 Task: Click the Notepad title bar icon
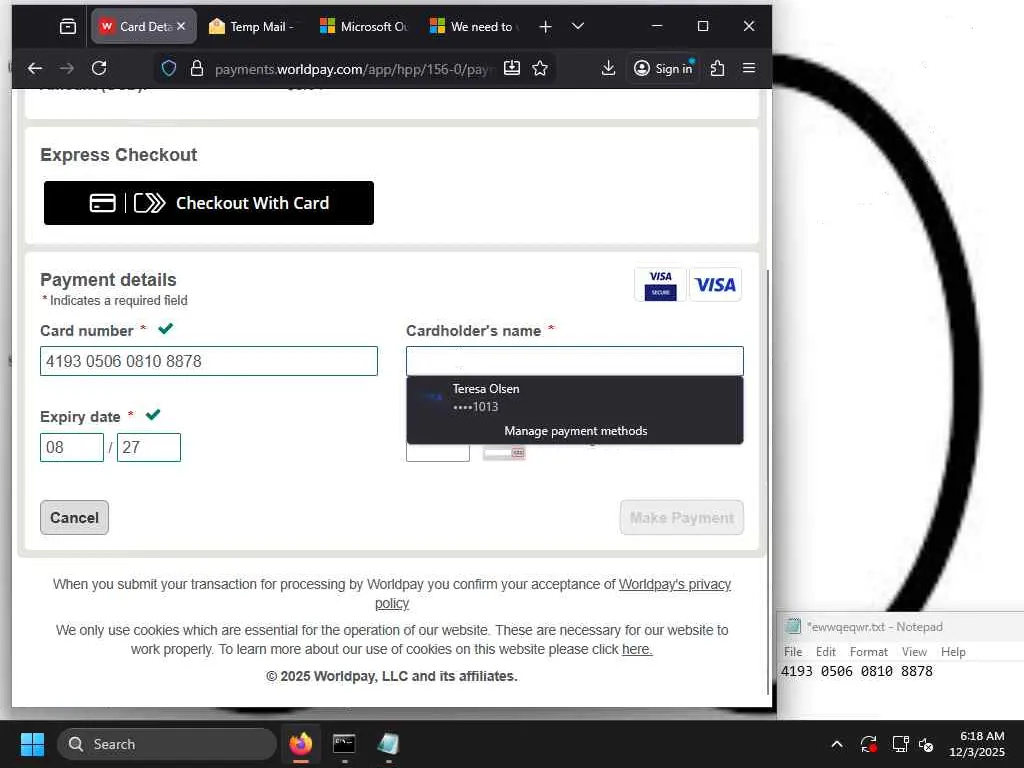click(793, 626)
